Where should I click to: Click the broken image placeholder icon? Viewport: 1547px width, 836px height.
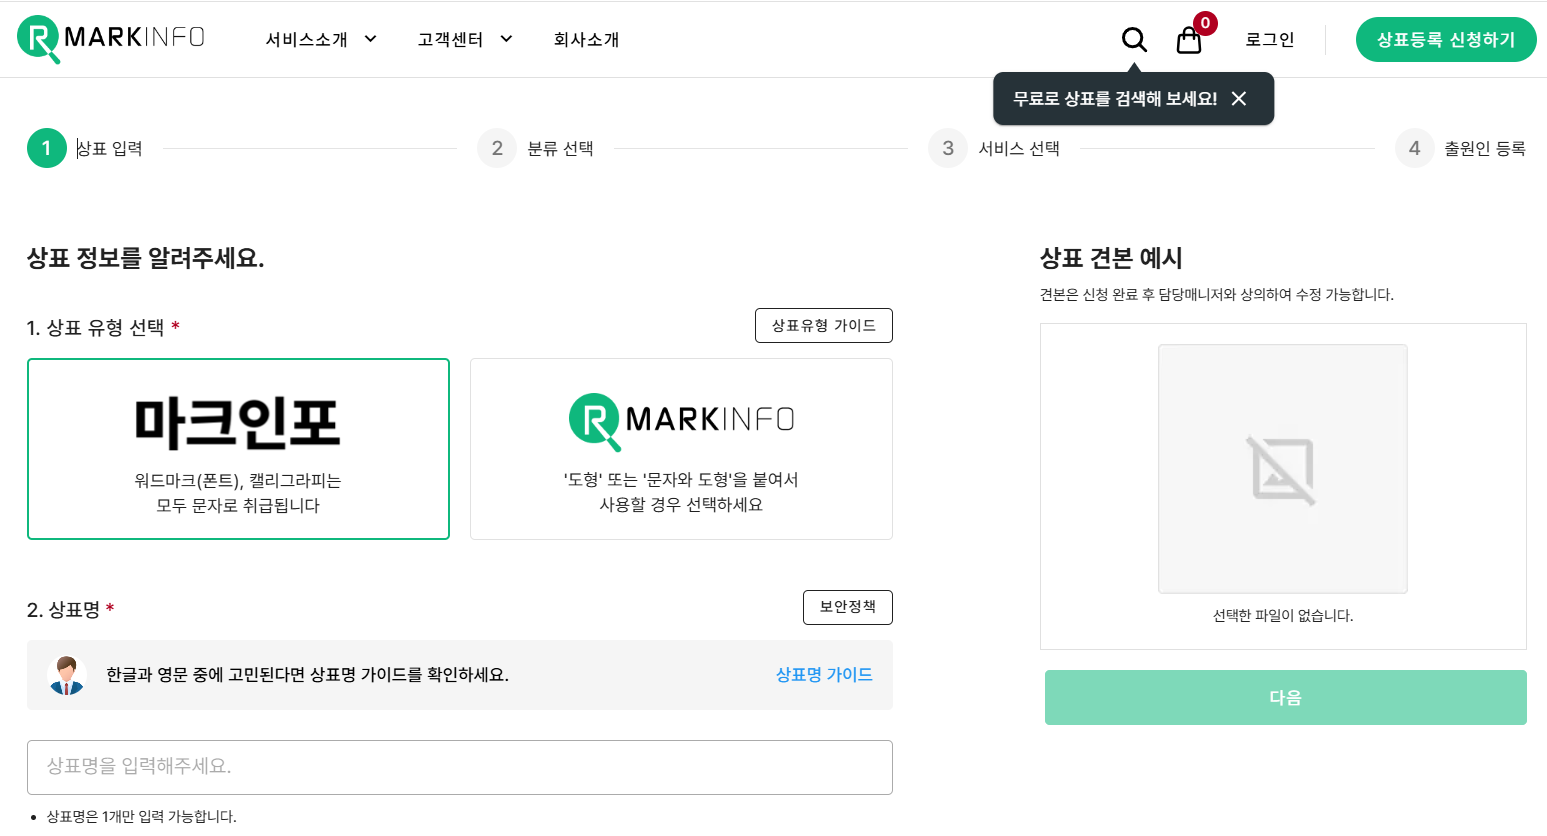point(1283,470)
